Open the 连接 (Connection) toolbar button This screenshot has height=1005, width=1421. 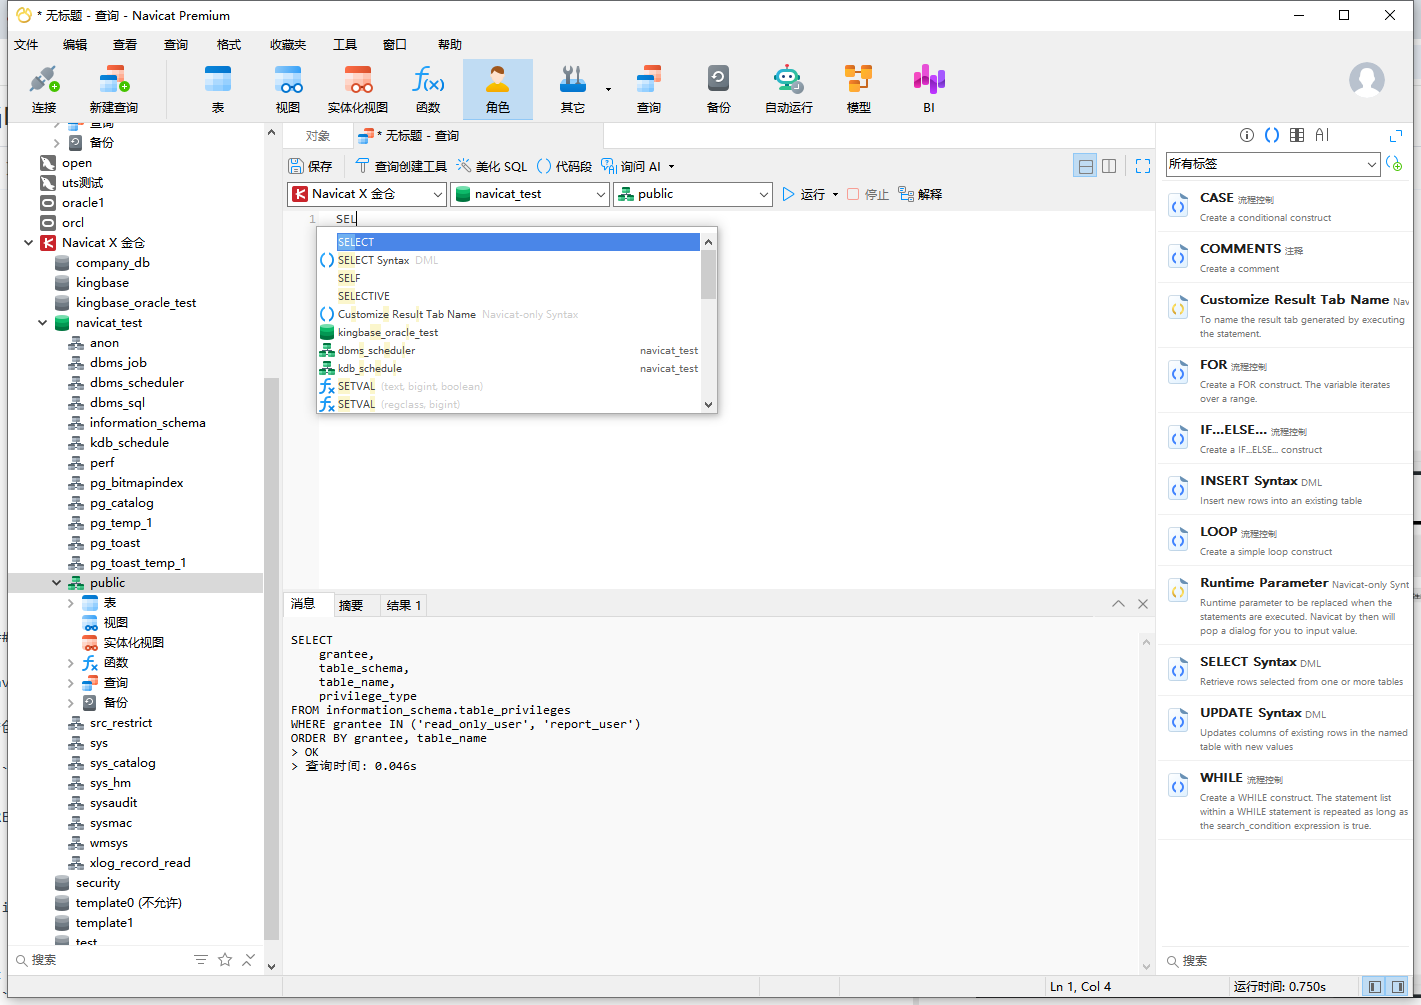(44, 90)
